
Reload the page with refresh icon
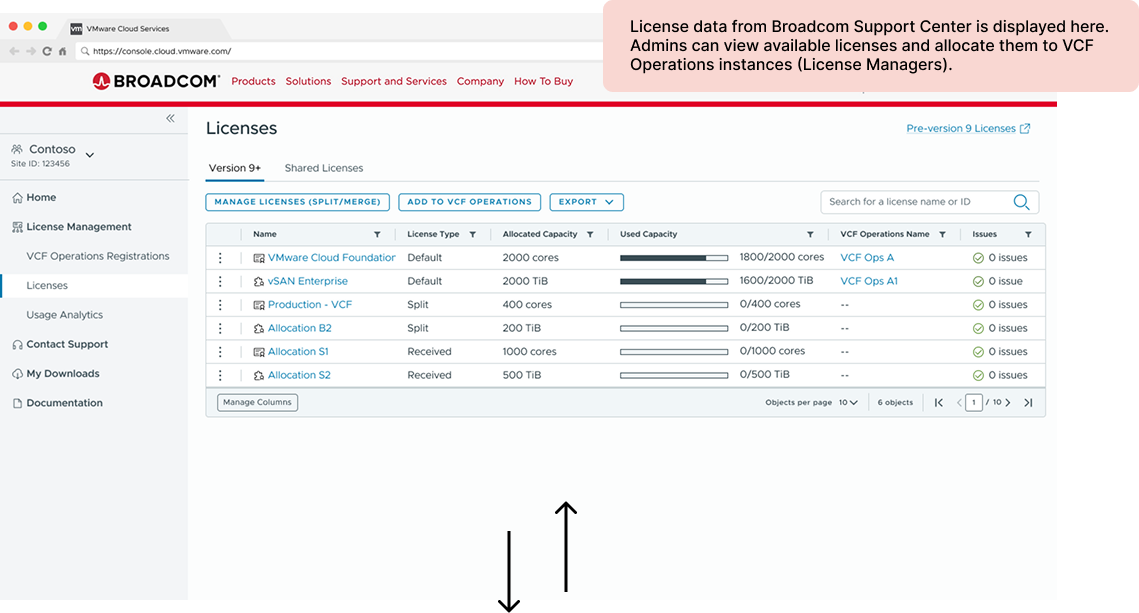click(x=46, y=51)
